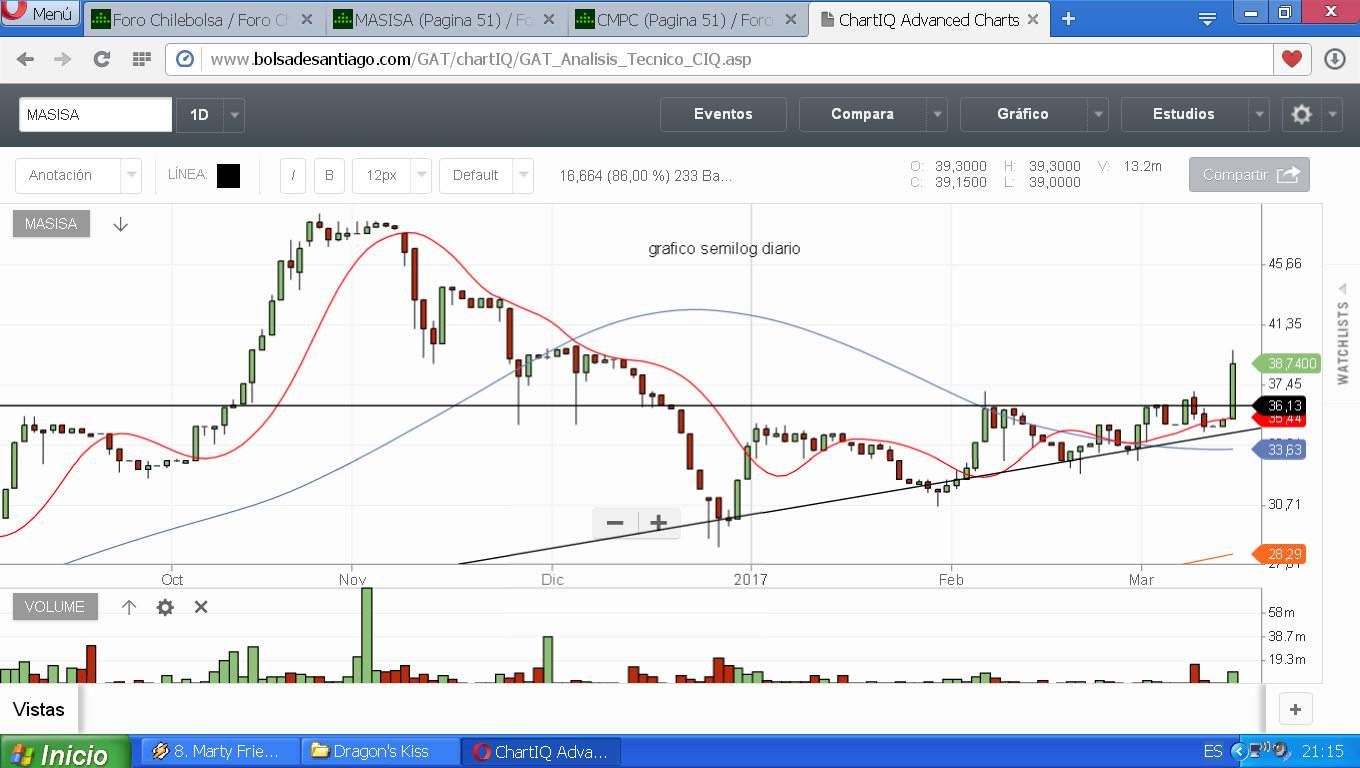Screen dimensions: 1360x768
Task: Add page to bookmarks with heart icon
Action: (x=1292, y=59)
